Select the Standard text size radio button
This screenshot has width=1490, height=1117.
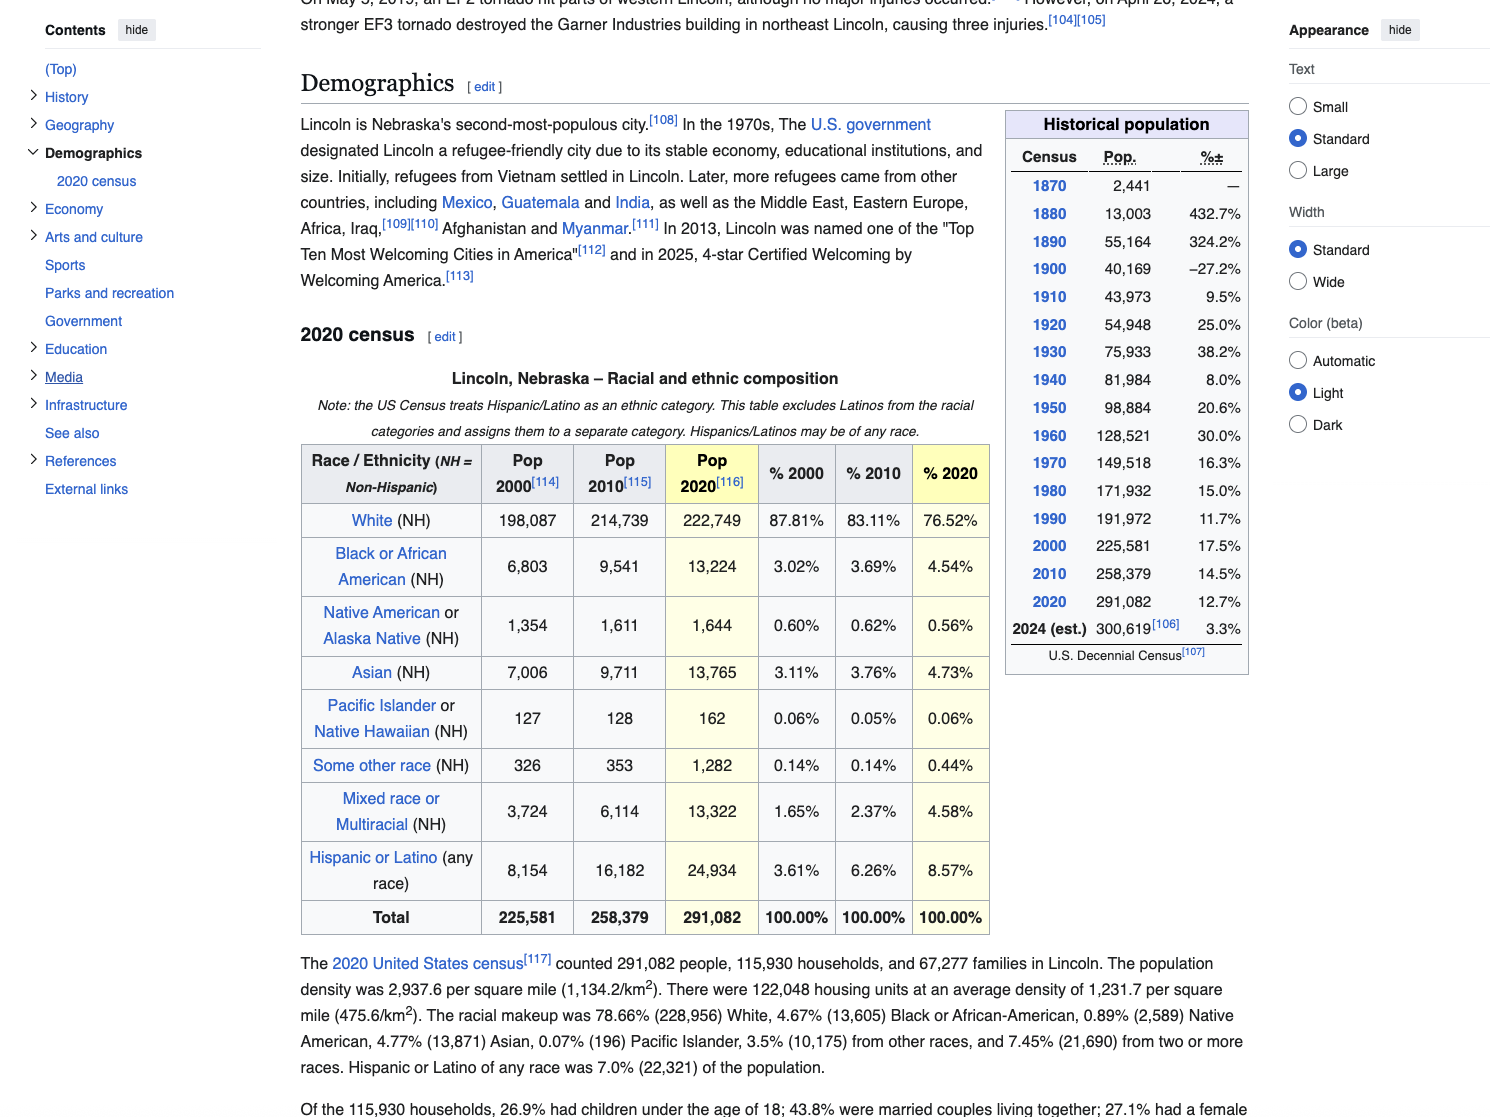(1298, 138)
